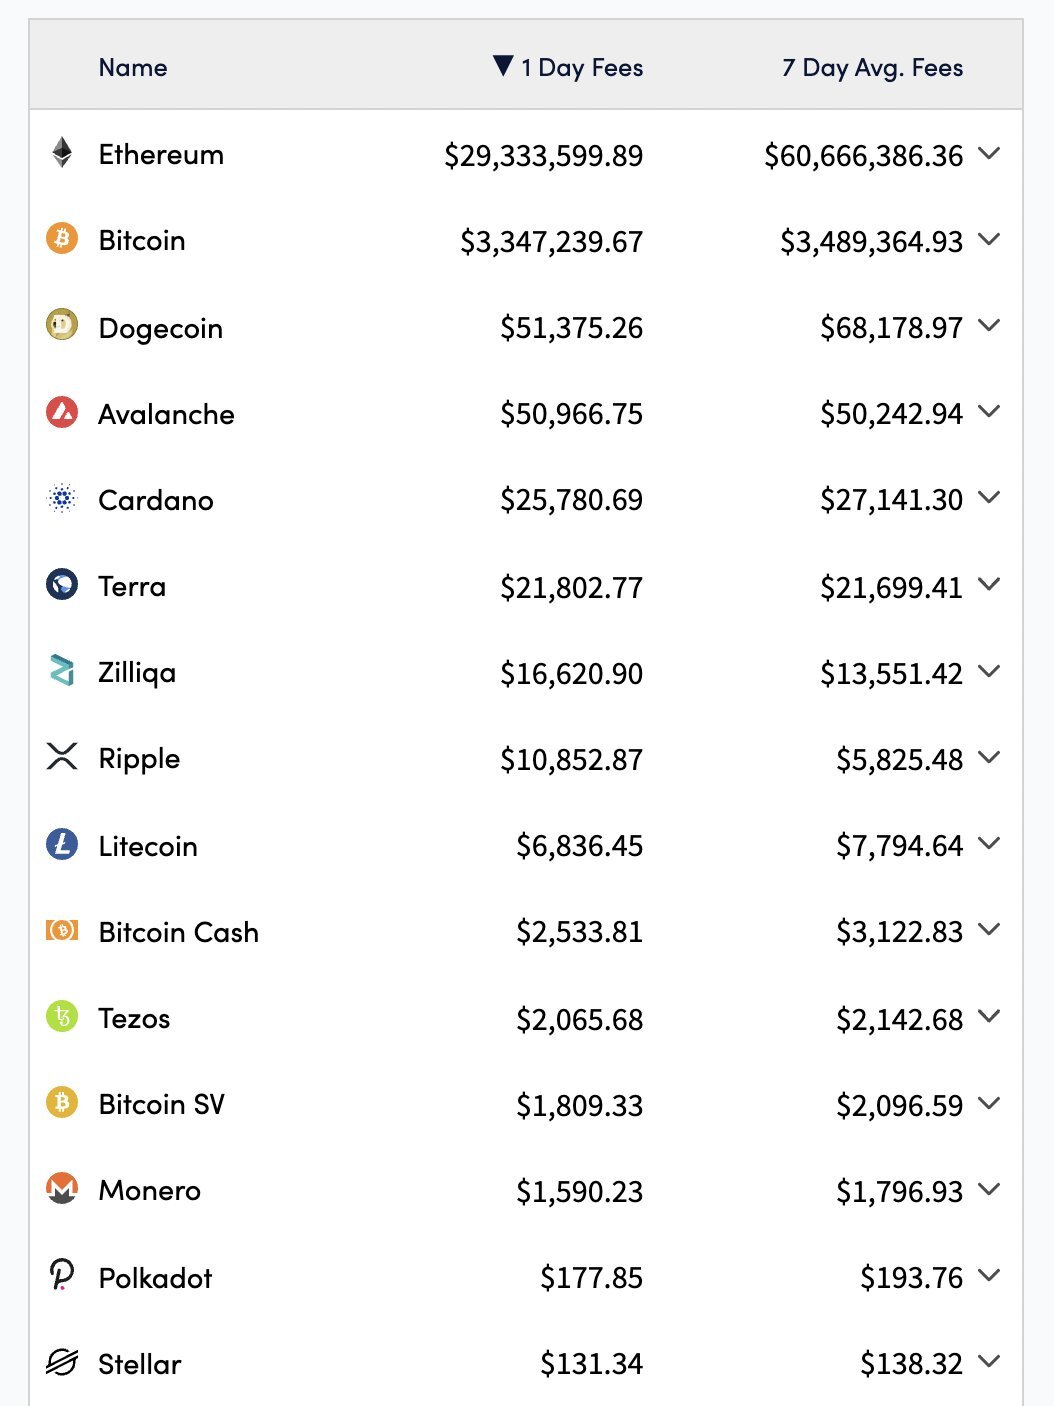Click the red Avalanche logo icon
Screen dimensions: 1054x1406
point(62,411)
